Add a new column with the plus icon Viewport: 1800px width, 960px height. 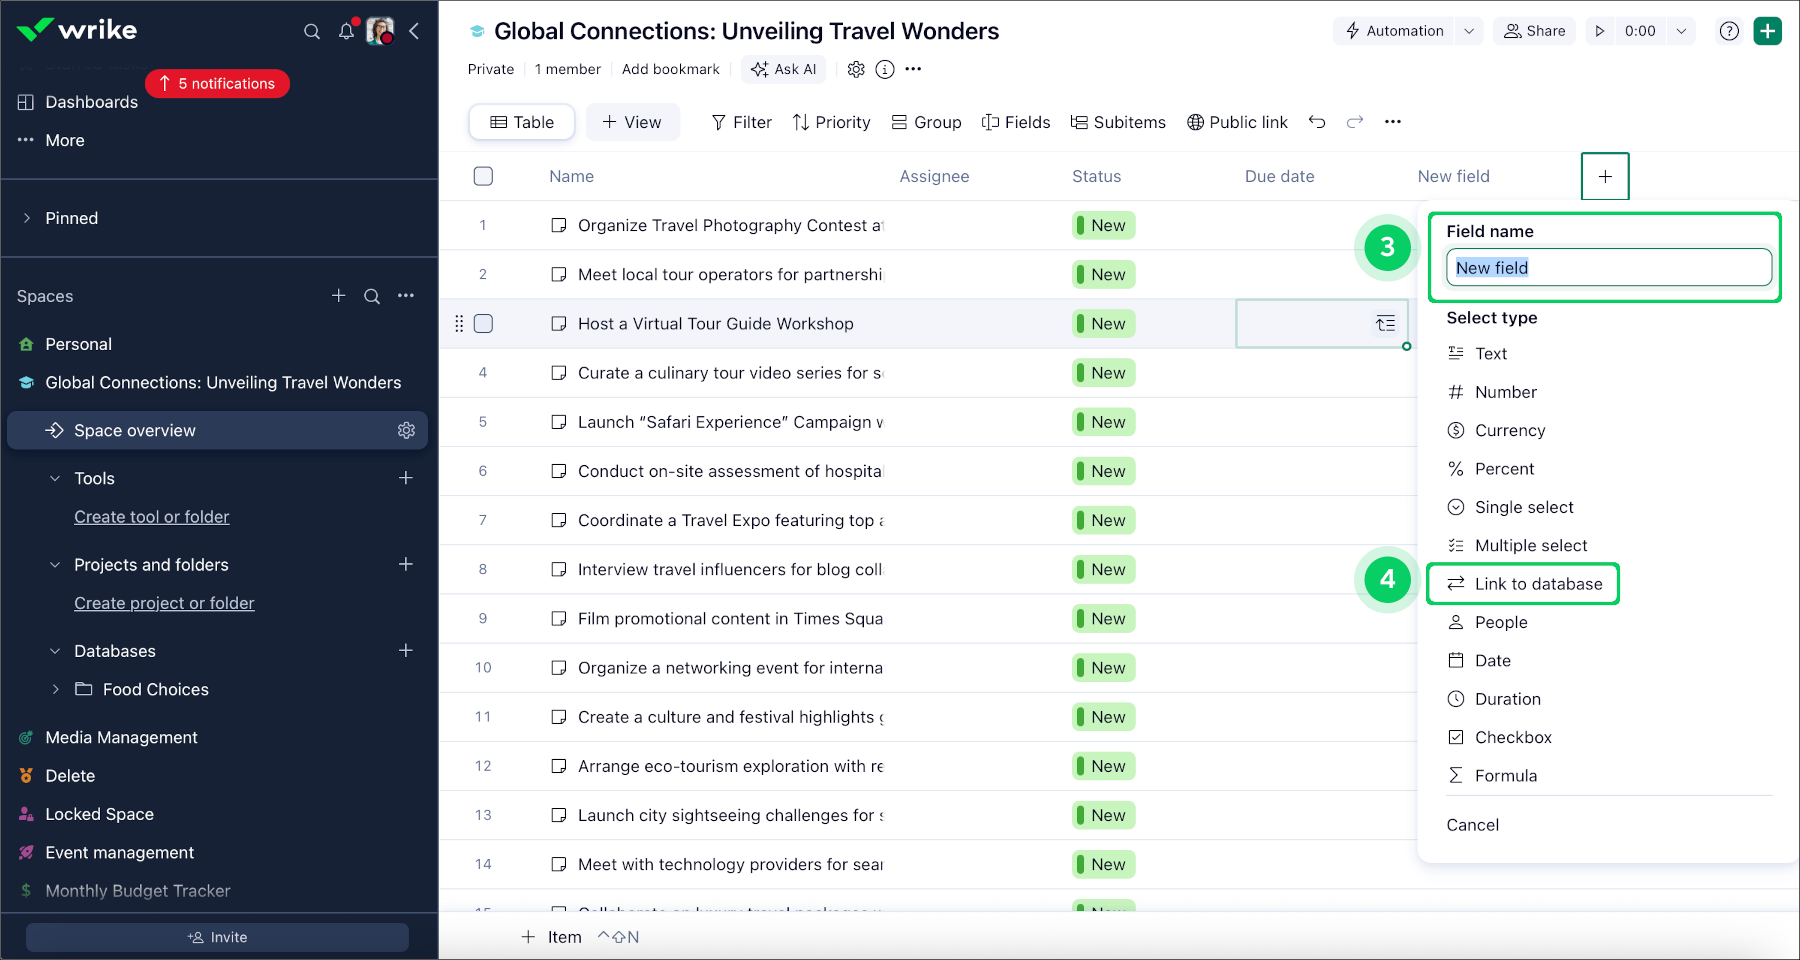click(1605, 176)
